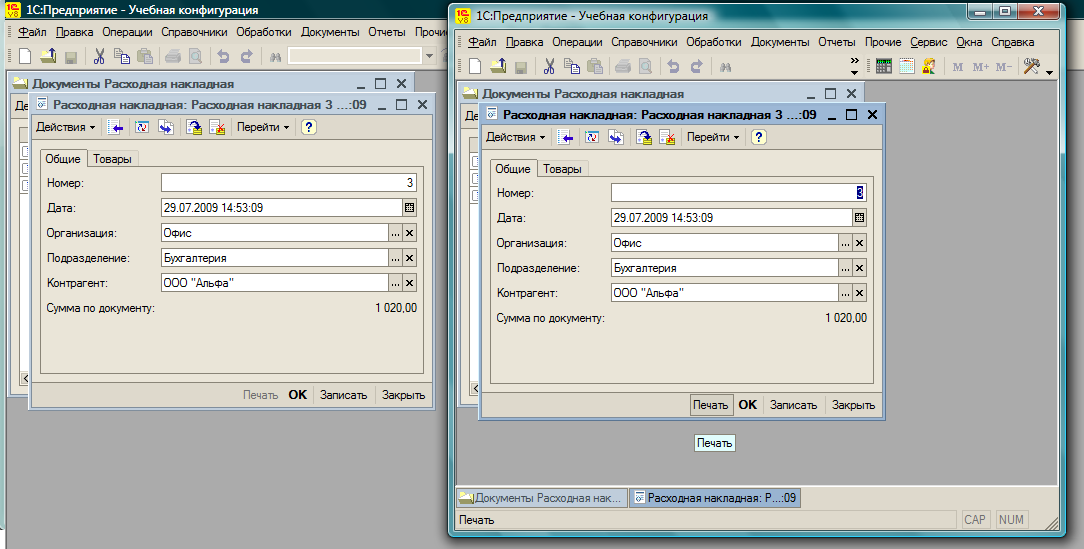Clear Организация using the X button in right form
This screenshot has width=1084, height=549.
(859, 243)
